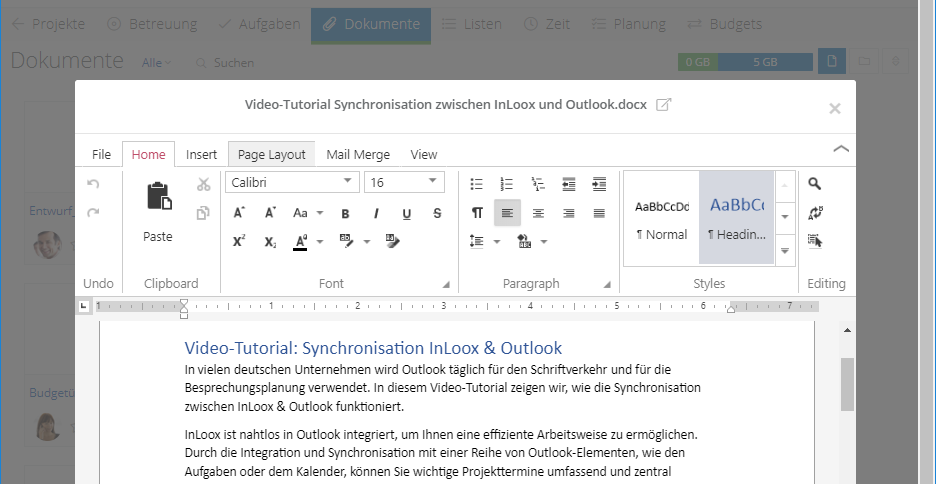
Task: Increase font size with grow icon
Action: click(x=239, y=212)
